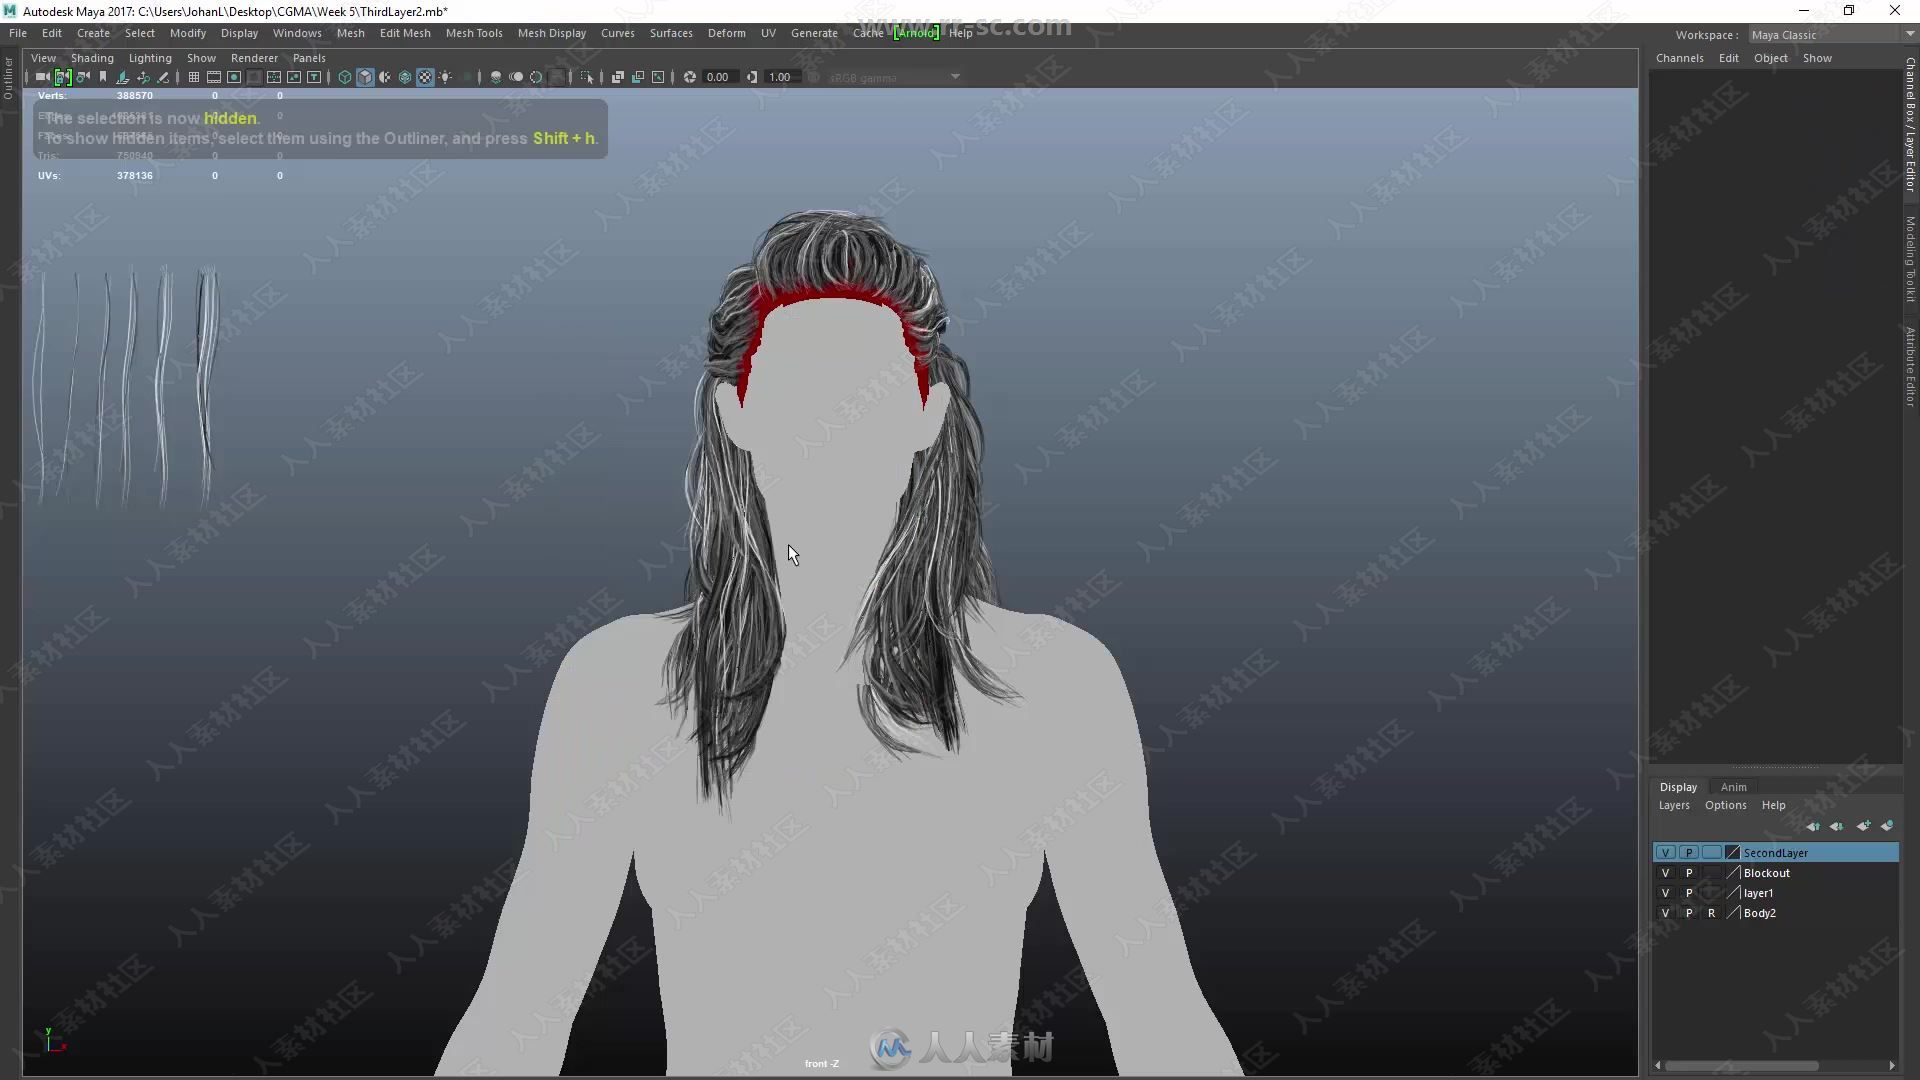Image resolution: width=1920 pixels, height=1080 pixels.
Task: Toggle visibility V of SecondLayer
Action: tap(1665, 853)
